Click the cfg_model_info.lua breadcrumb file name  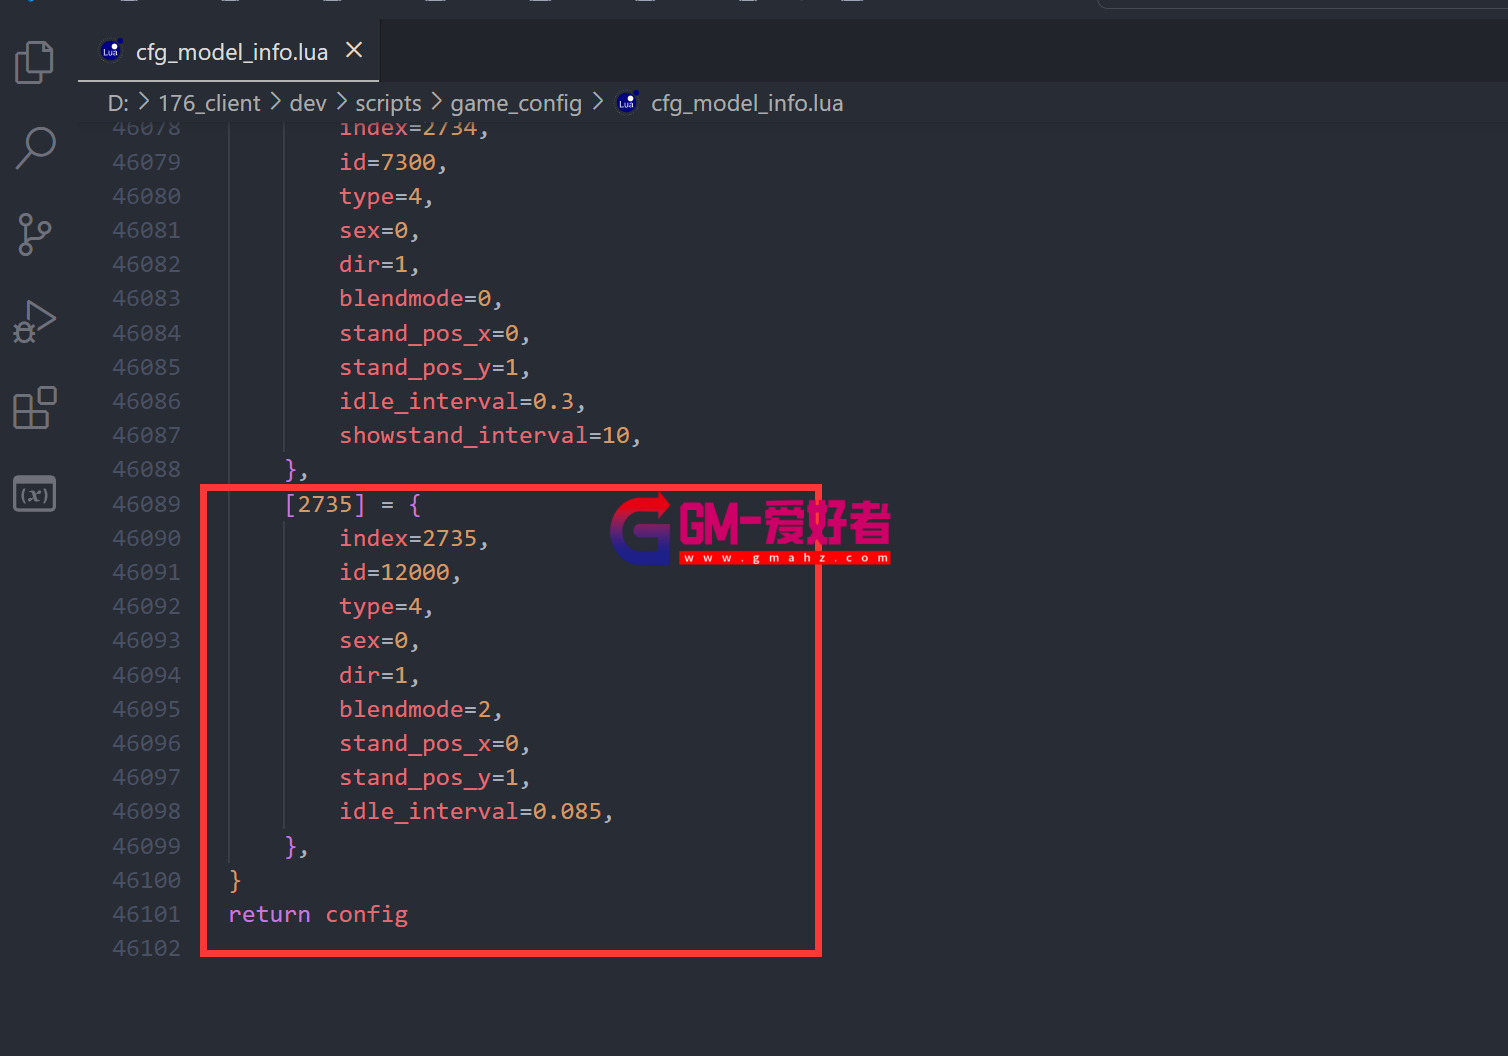point(747,103)
